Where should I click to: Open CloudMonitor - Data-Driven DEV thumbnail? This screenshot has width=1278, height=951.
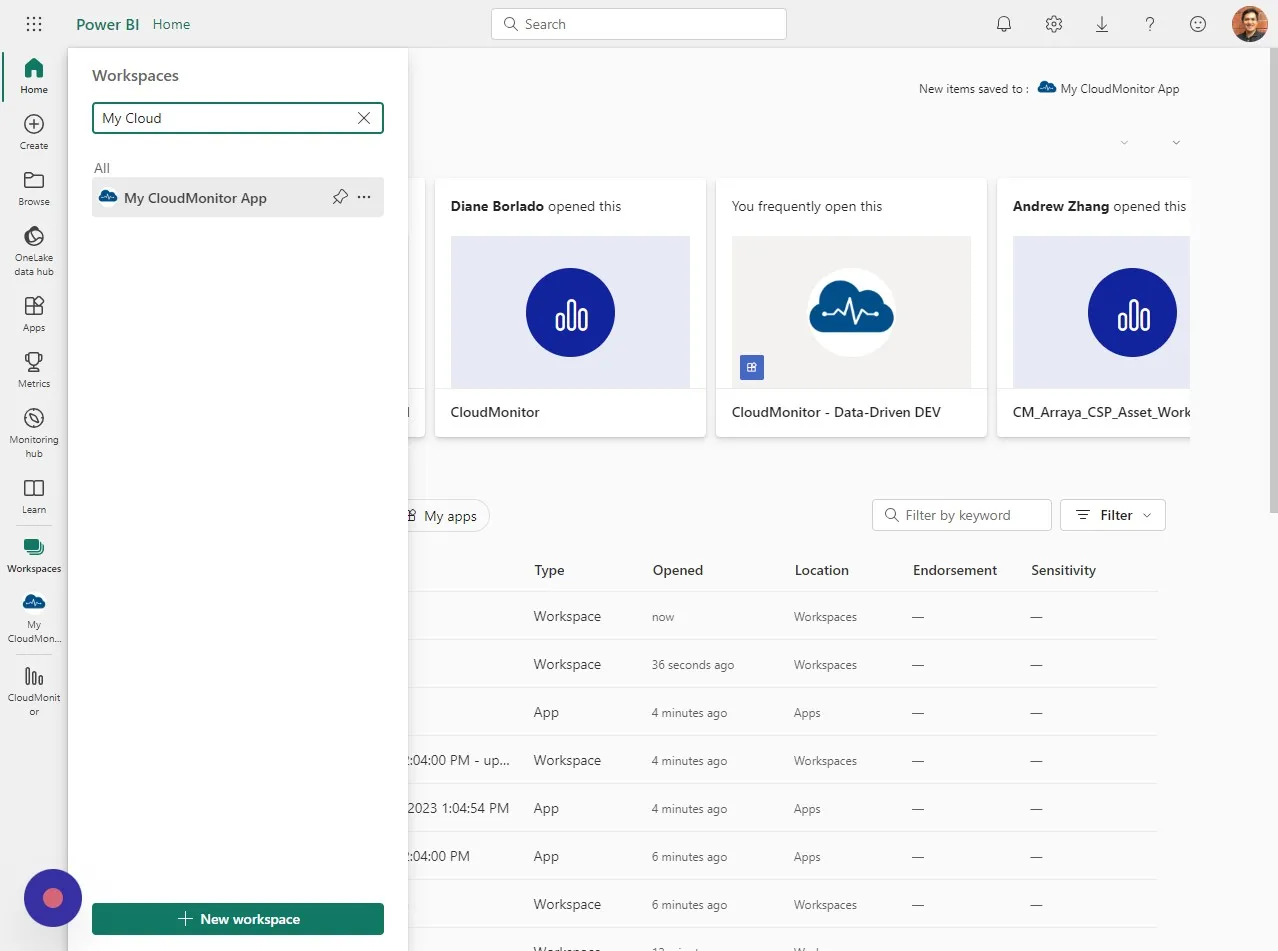point(851,312)
